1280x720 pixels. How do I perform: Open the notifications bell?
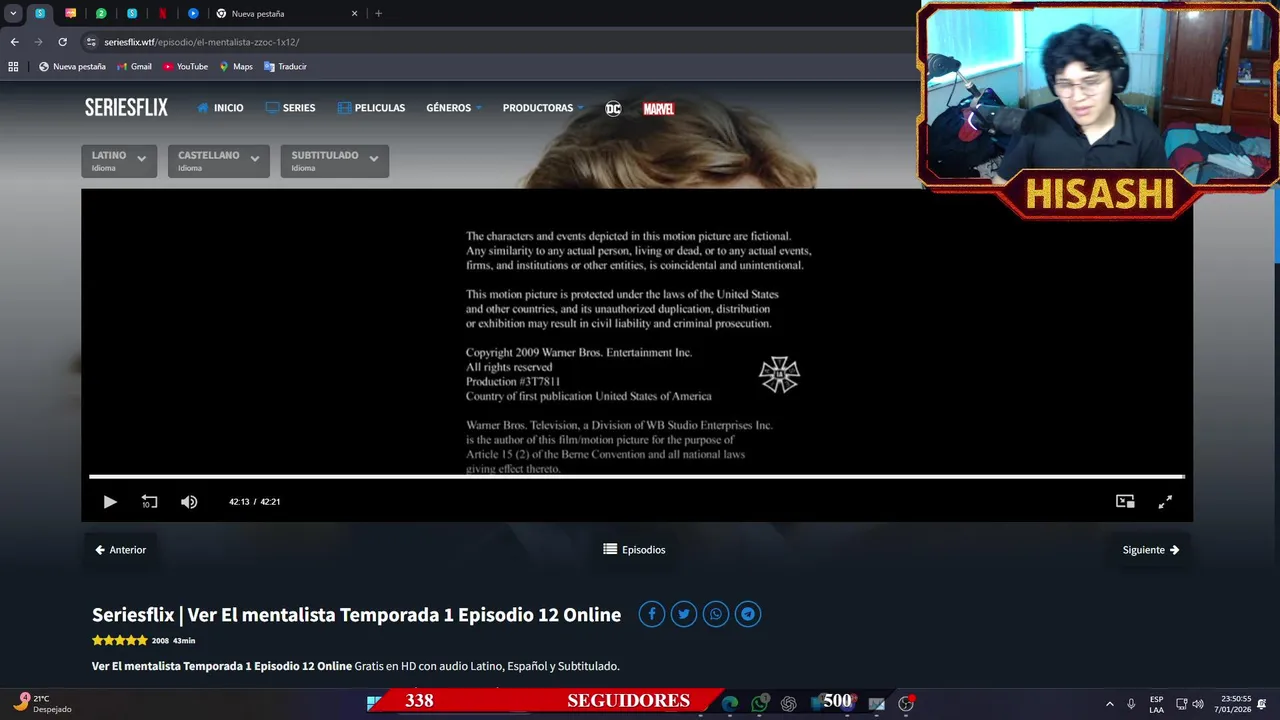click(1262, 704)
